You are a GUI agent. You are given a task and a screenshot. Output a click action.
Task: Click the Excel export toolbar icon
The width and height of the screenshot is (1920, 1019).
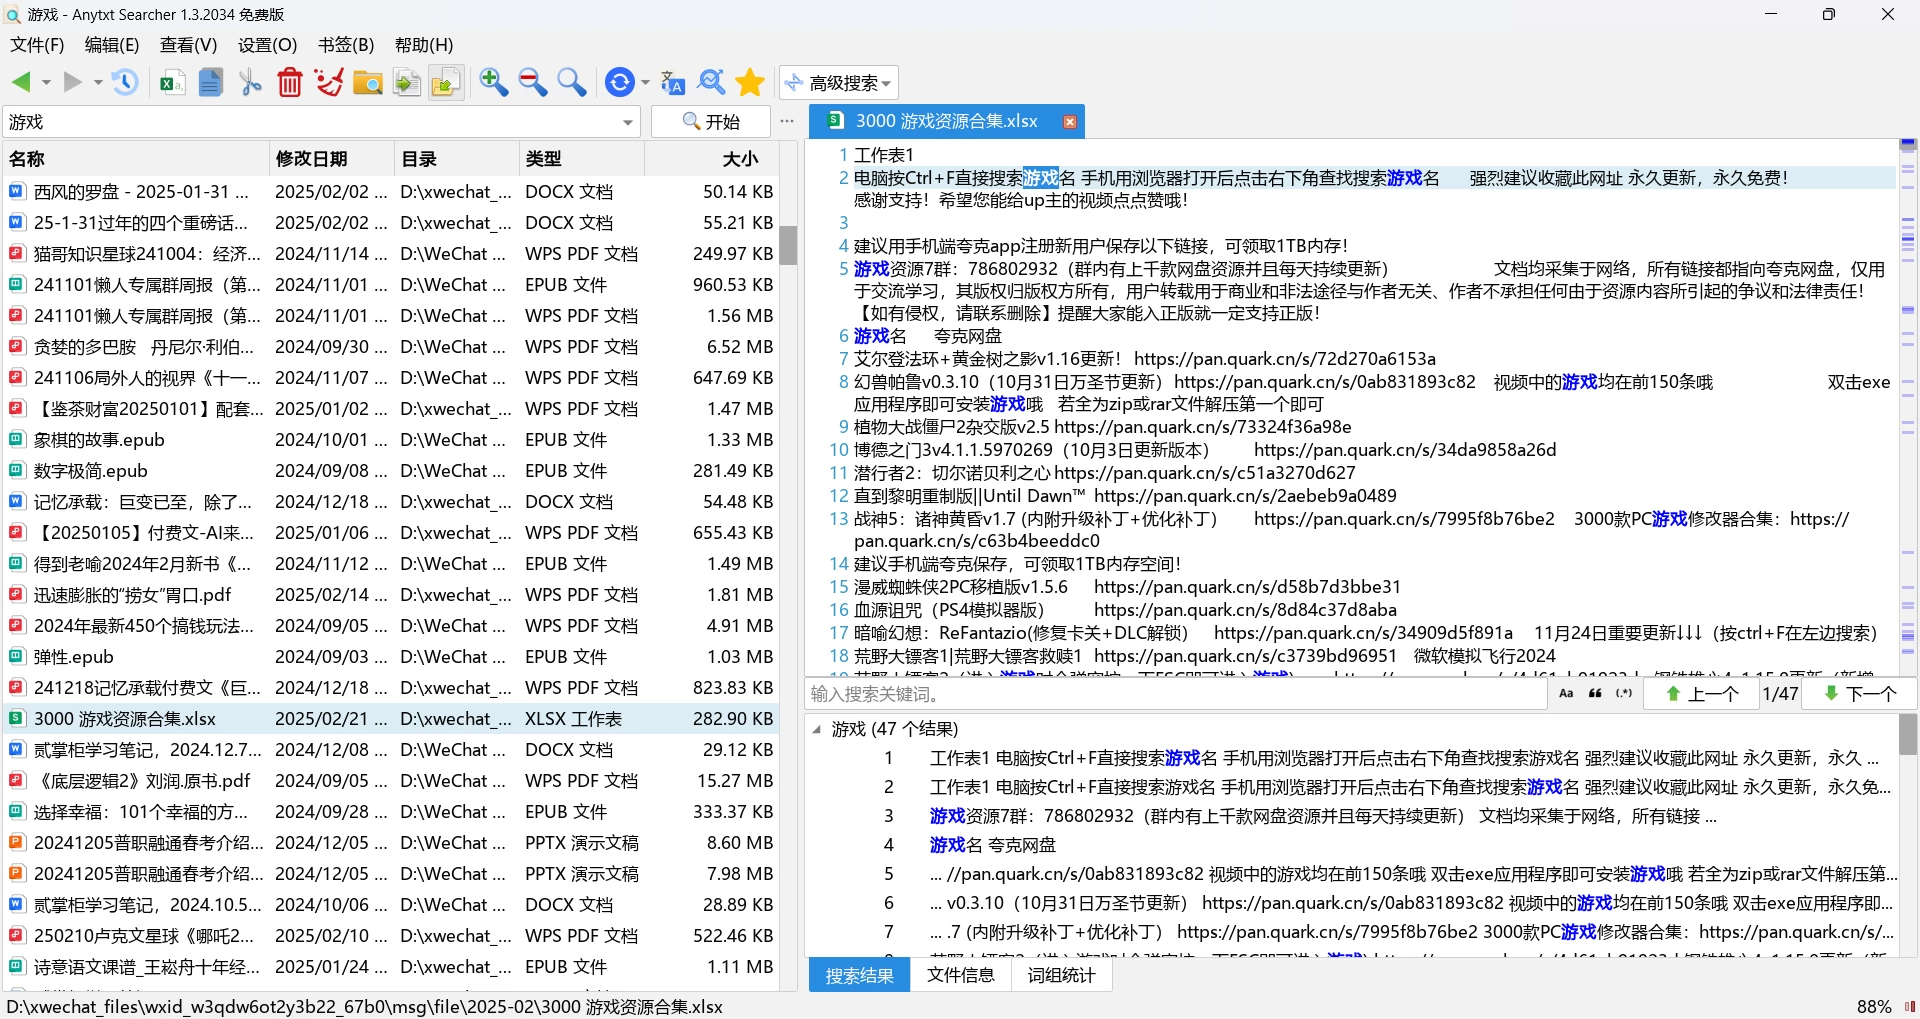tap(172, 83)
